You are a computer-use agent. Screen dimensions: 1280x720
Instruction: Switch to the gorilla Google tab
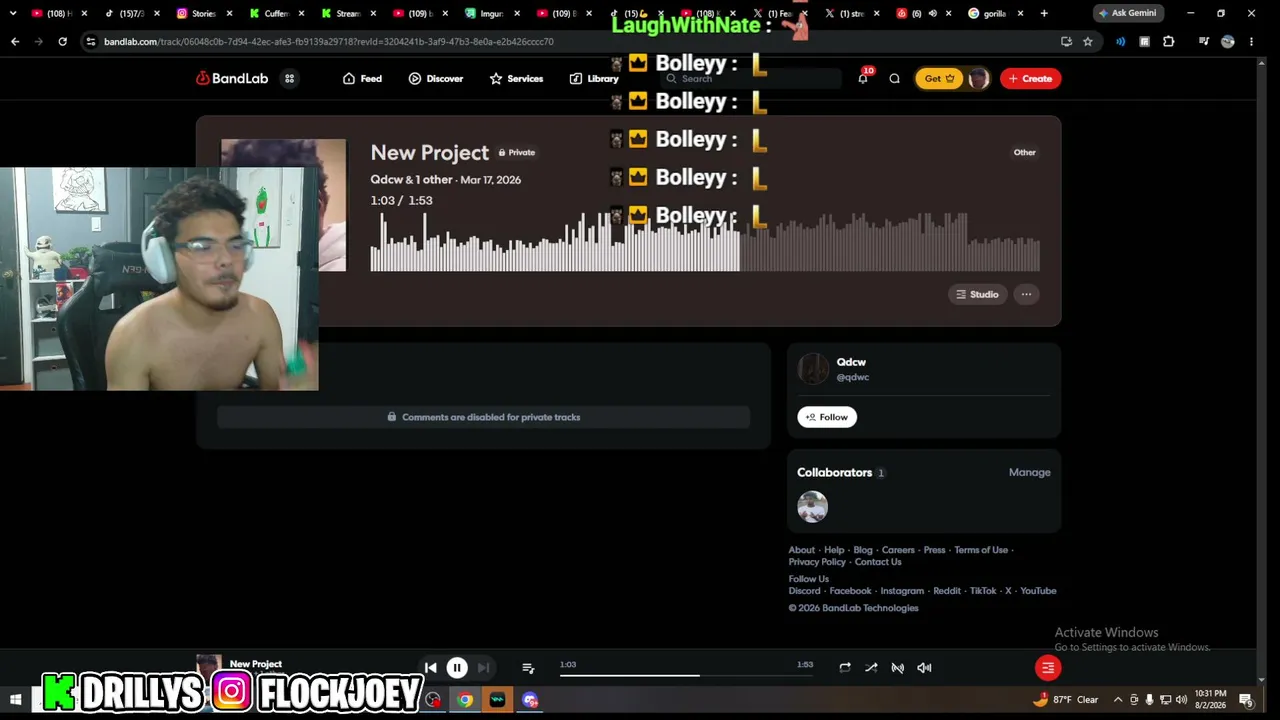[995, 13]
